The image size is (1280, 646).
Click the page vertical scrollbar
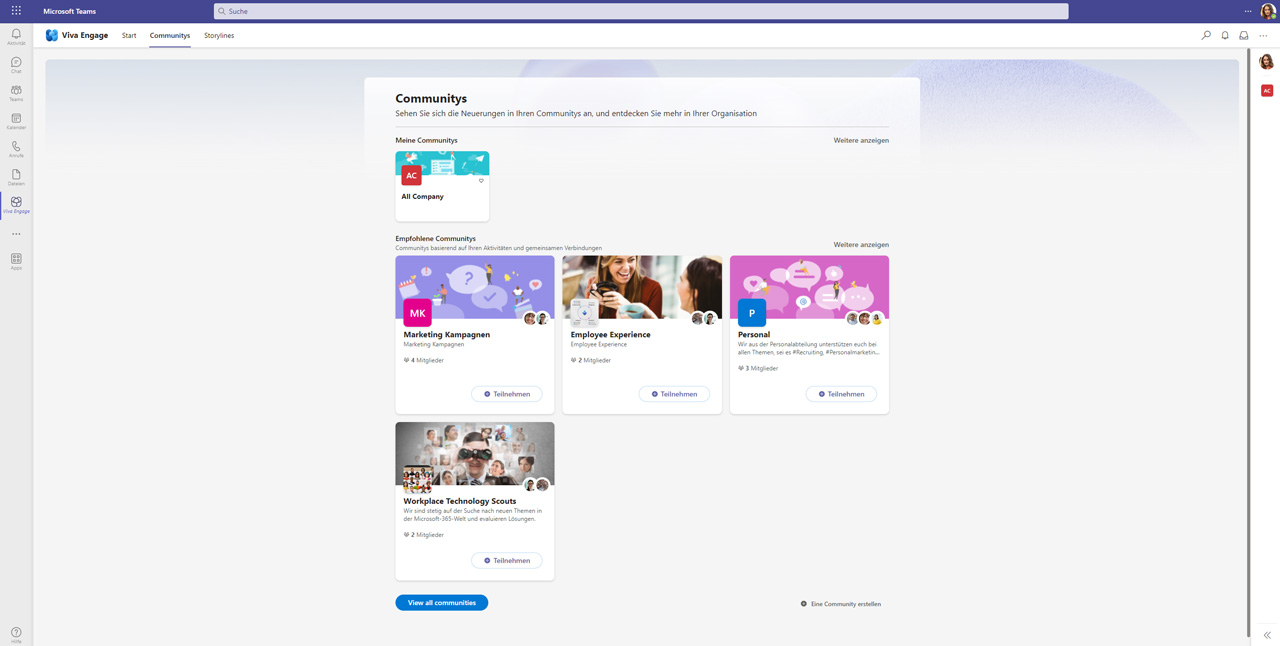[x=1250, y=340]
